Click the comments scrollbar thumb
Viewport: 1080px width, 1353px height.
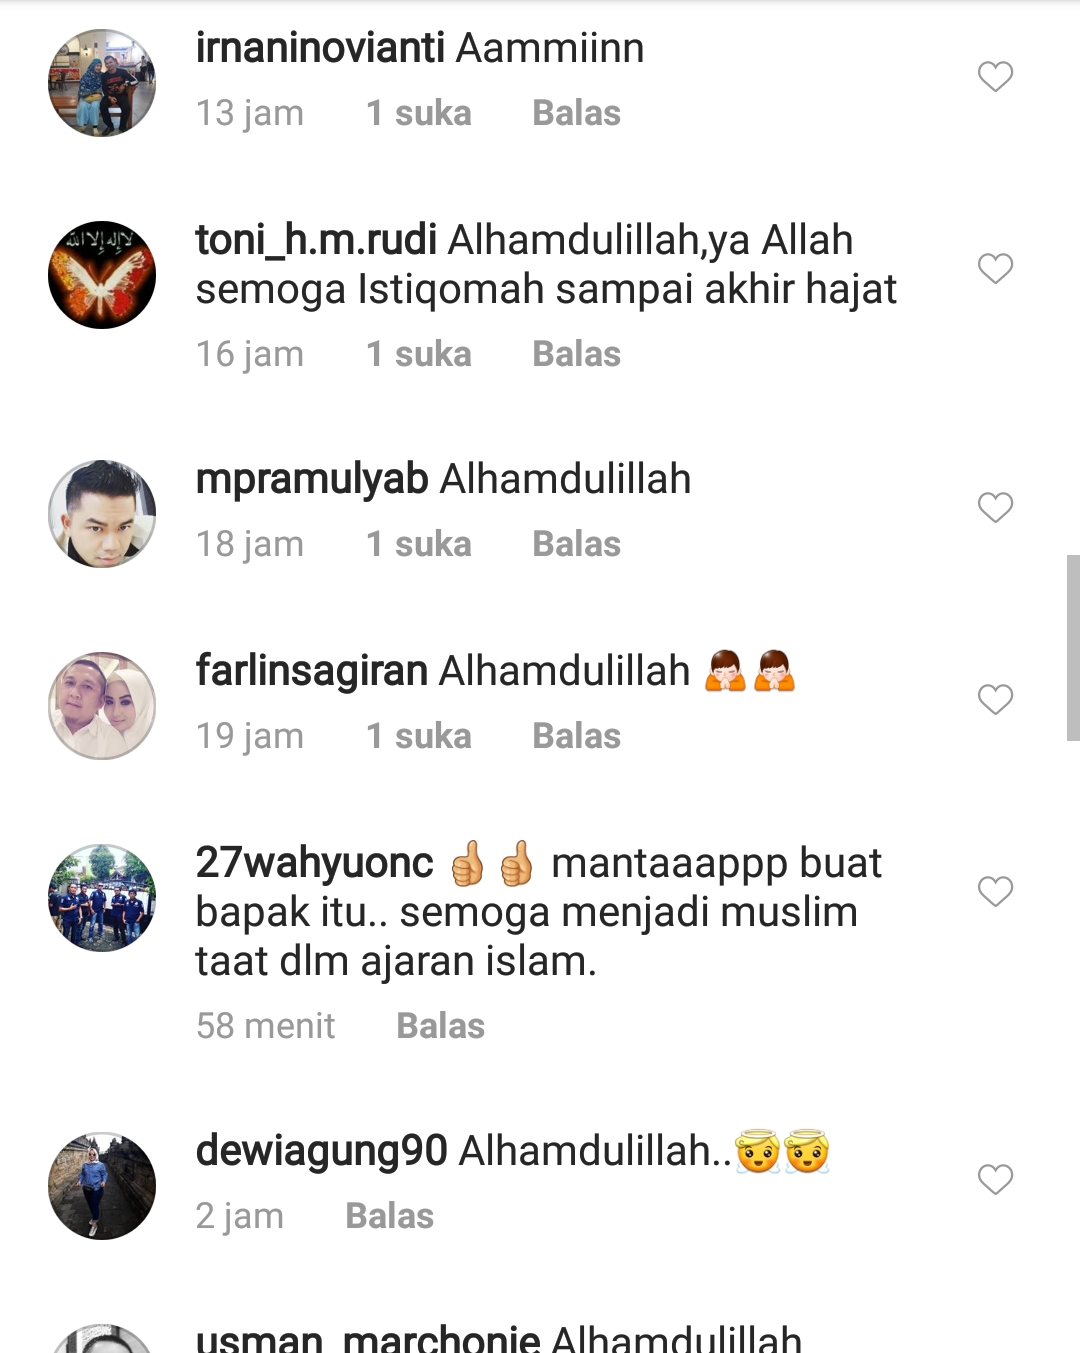[x=1073, y=648]
